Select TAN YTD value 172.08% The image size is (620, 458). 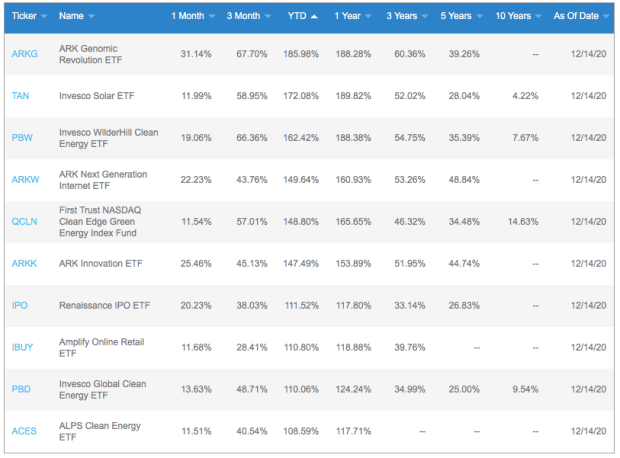301,96
